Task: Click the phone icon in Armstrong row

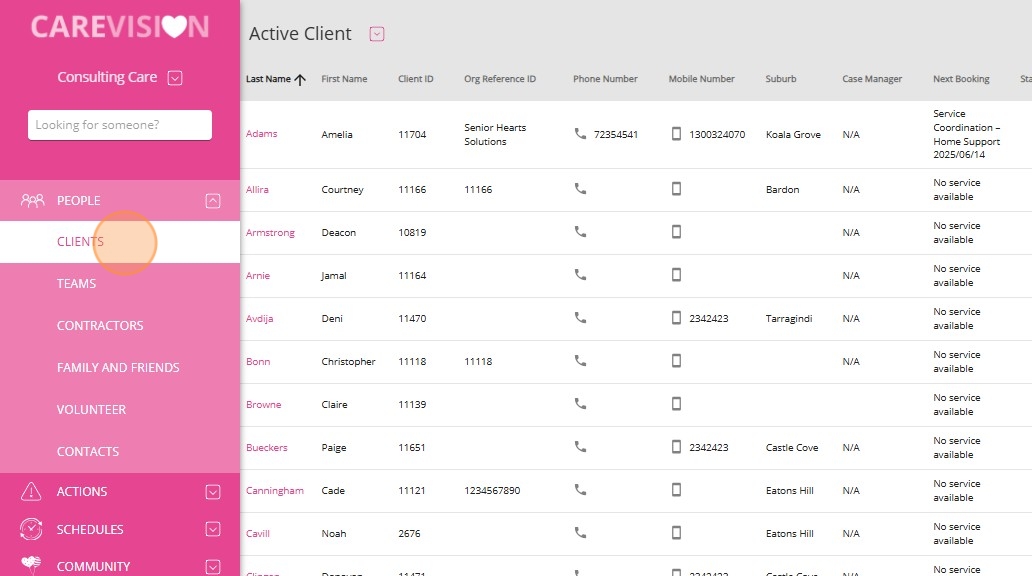Action: coord(580,232)
